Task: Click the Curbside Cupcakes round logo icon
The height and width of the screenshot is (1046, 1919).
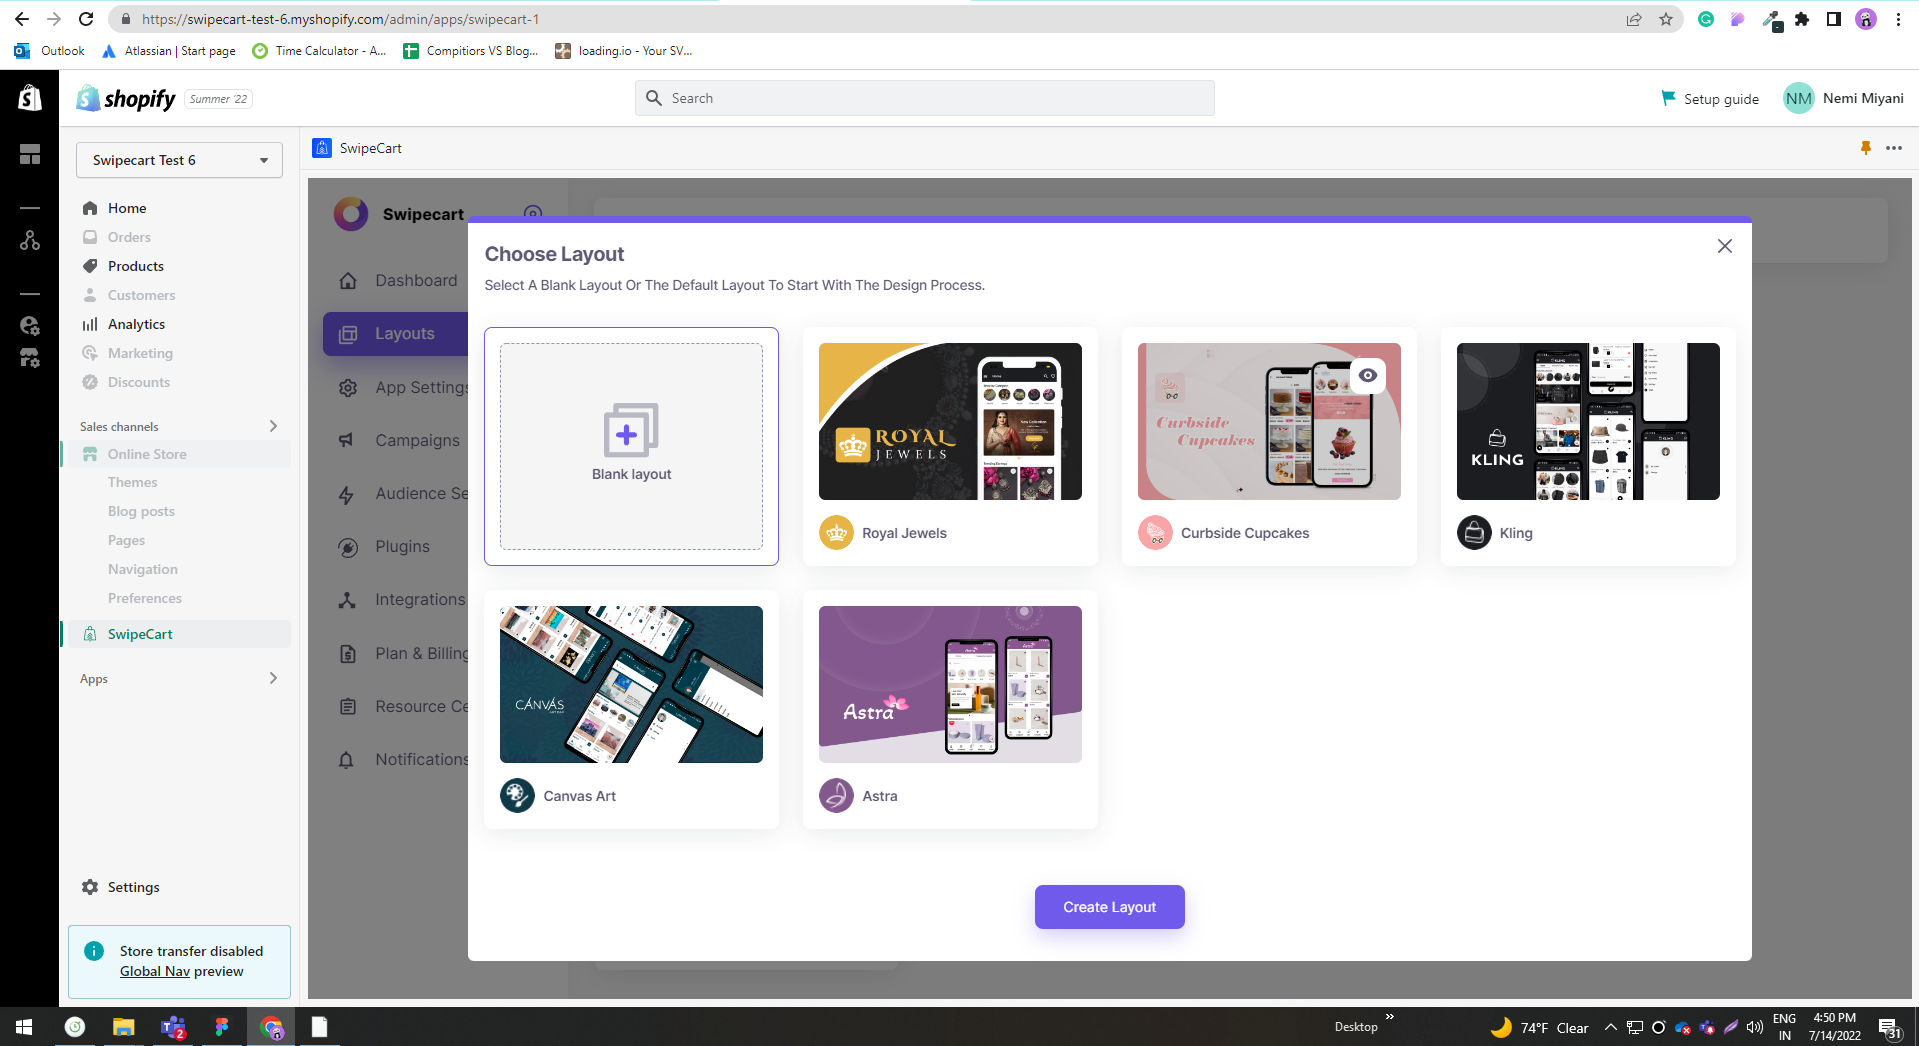Action: [1155, 533]
